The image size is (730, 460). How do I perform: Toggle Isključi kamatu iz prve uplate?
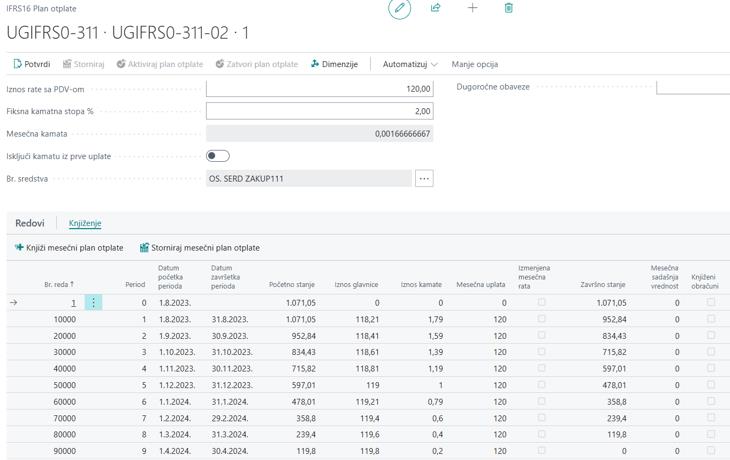(218, 156)
